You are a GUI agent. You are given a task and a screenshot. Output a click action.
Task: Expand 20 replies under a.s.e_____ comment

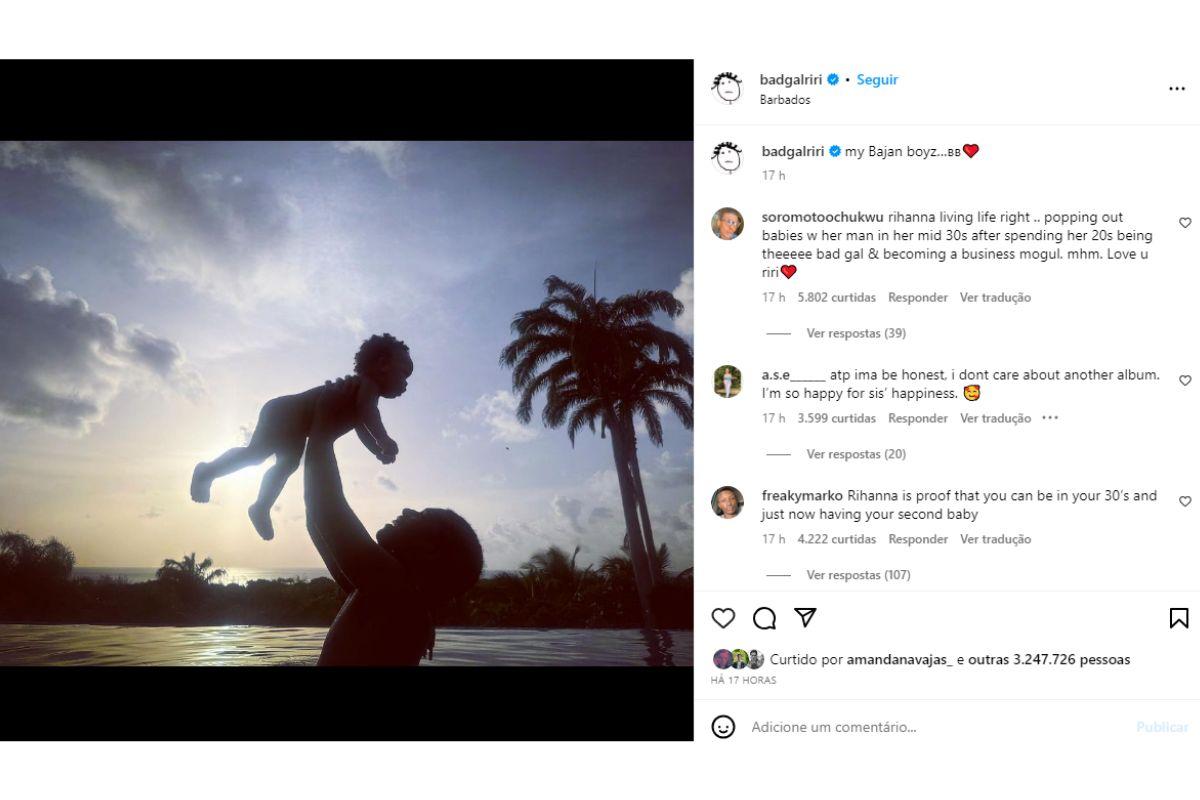pyautogui.click(x=856, y=454)
